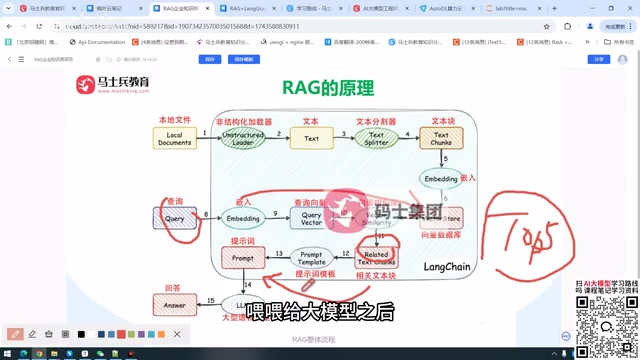Click the RAG整体流程 caption
Viewport: 640px width, 360px height.
(x=313, y=339)
